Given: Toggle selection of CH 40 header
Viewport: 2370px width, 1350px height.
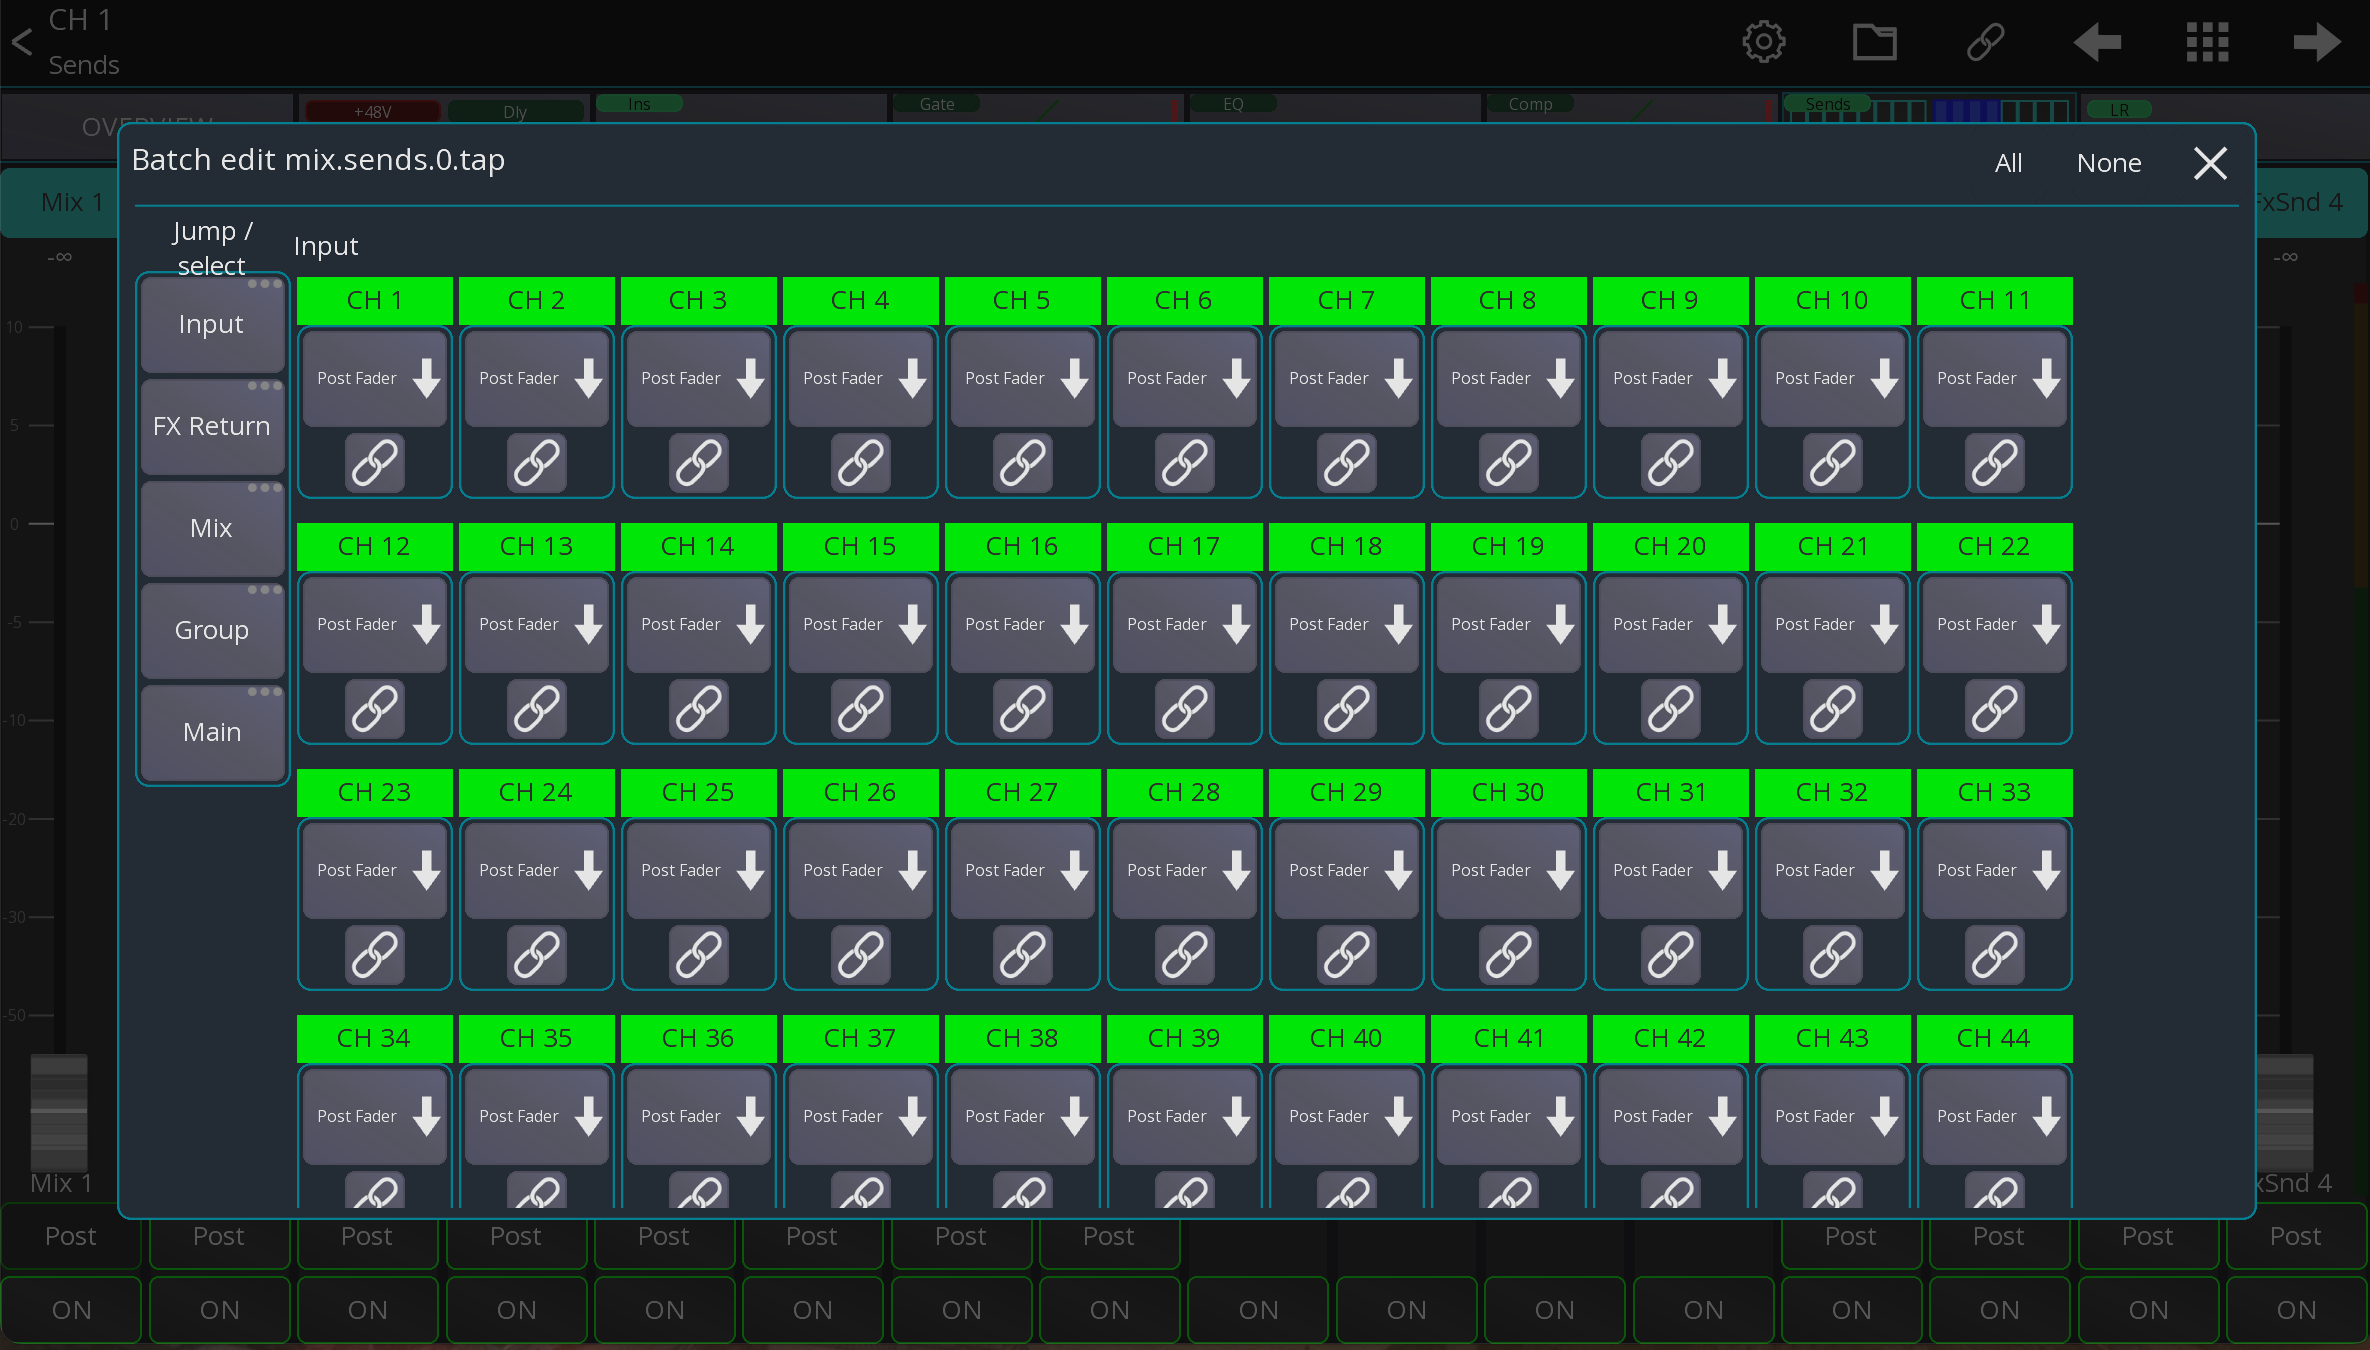Looking at the screenshot, I should [1347, 1039].
